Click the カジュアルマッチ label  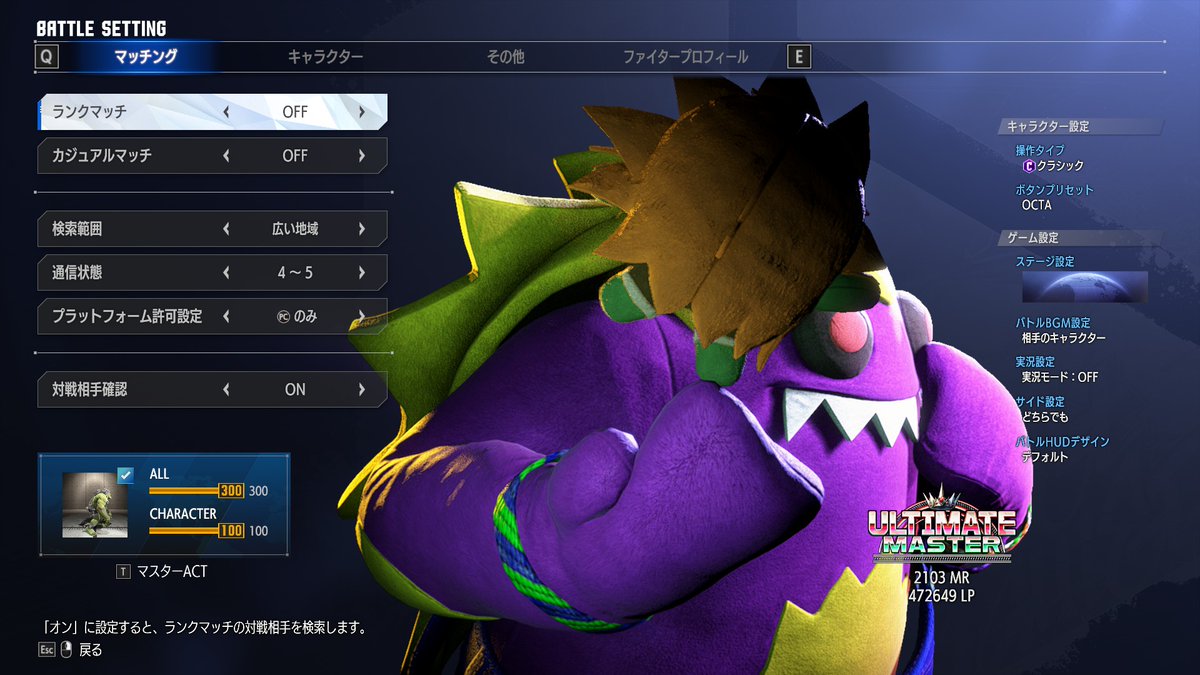(x=102, y=156)
